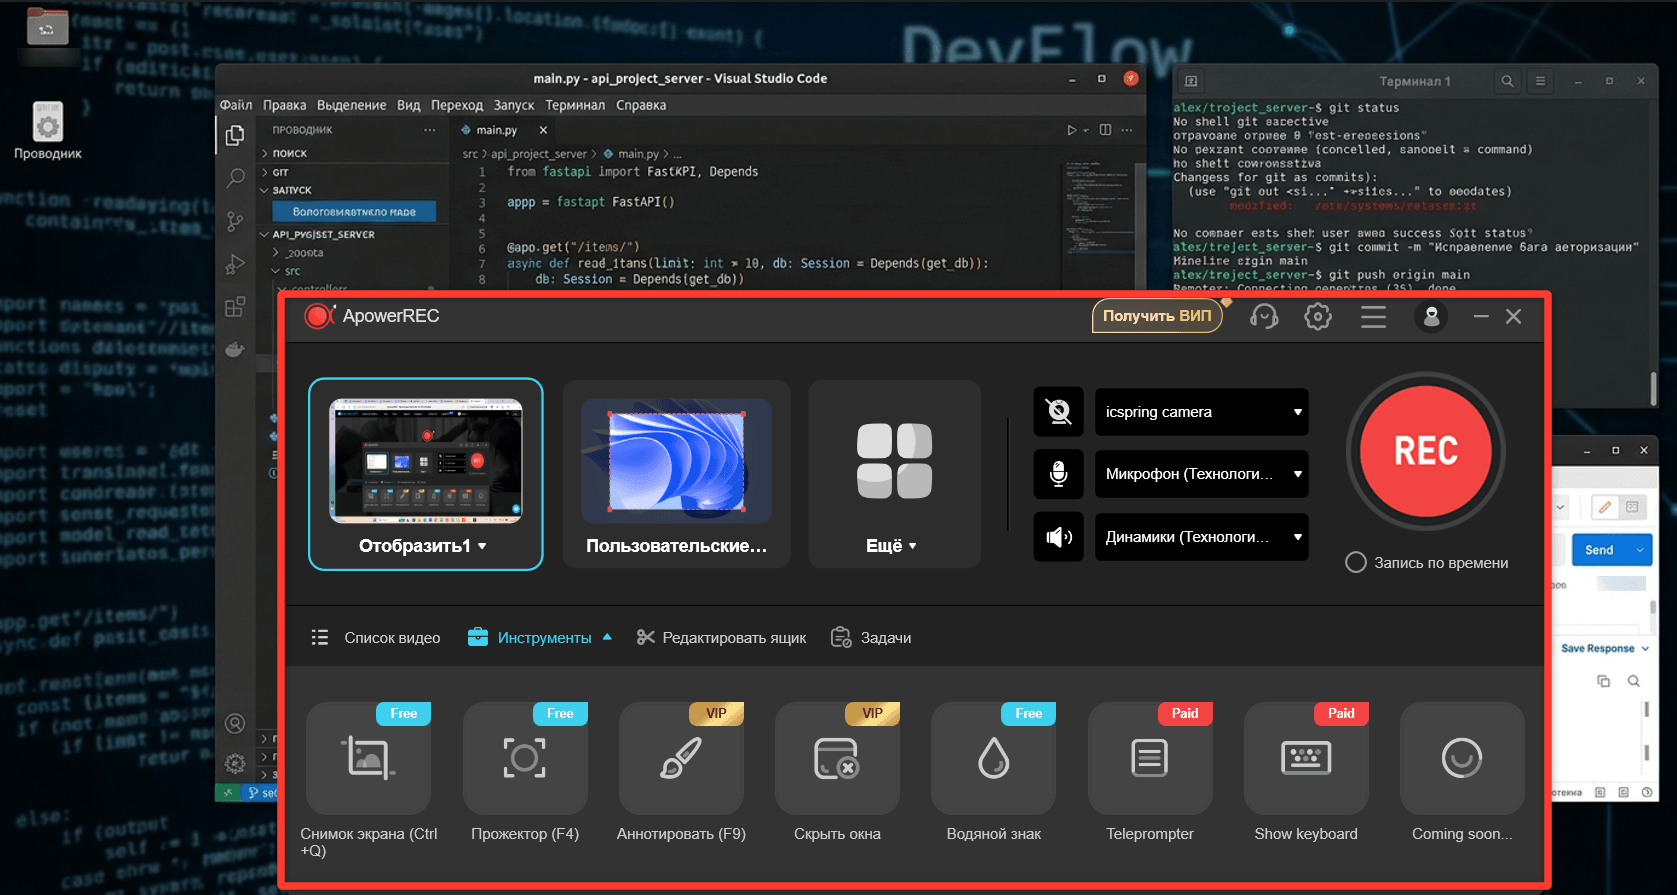Open ApowerREC settings gear

click(x=1318, y=317)
